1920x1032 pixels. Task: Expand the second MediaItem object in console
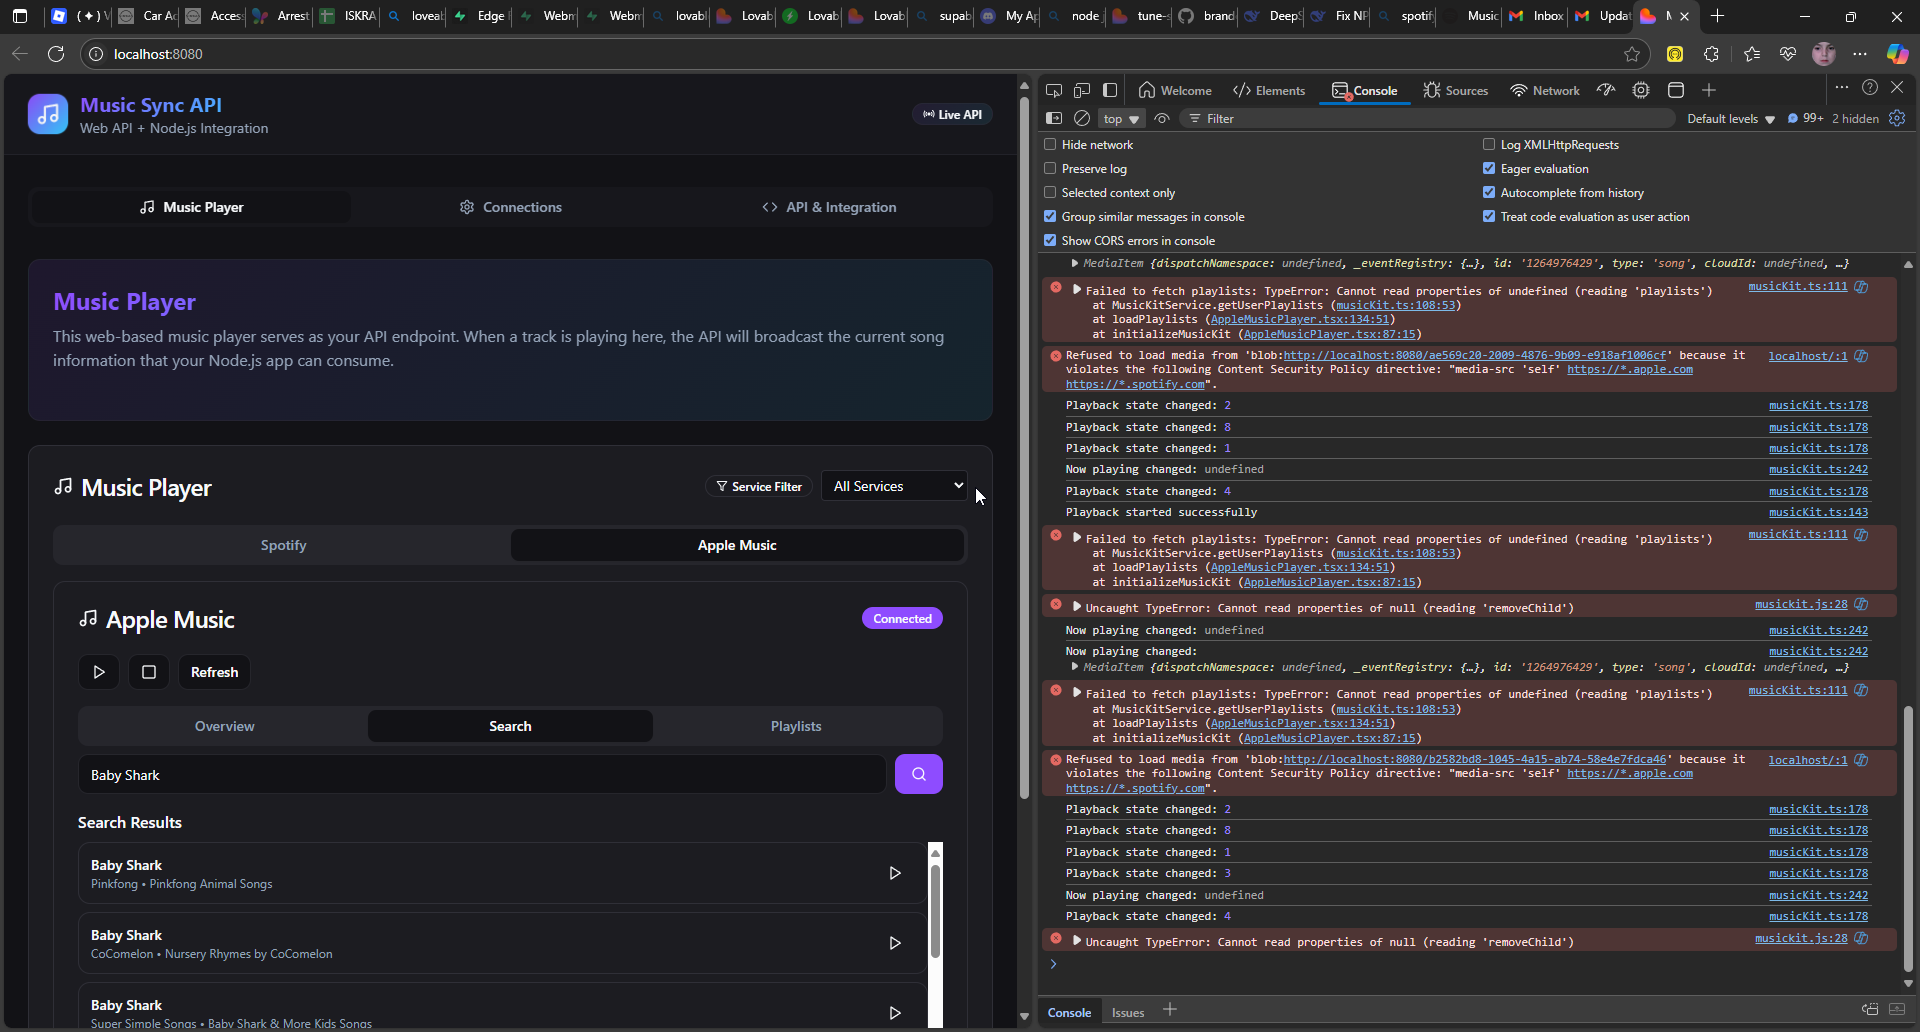click(1075, 667)
